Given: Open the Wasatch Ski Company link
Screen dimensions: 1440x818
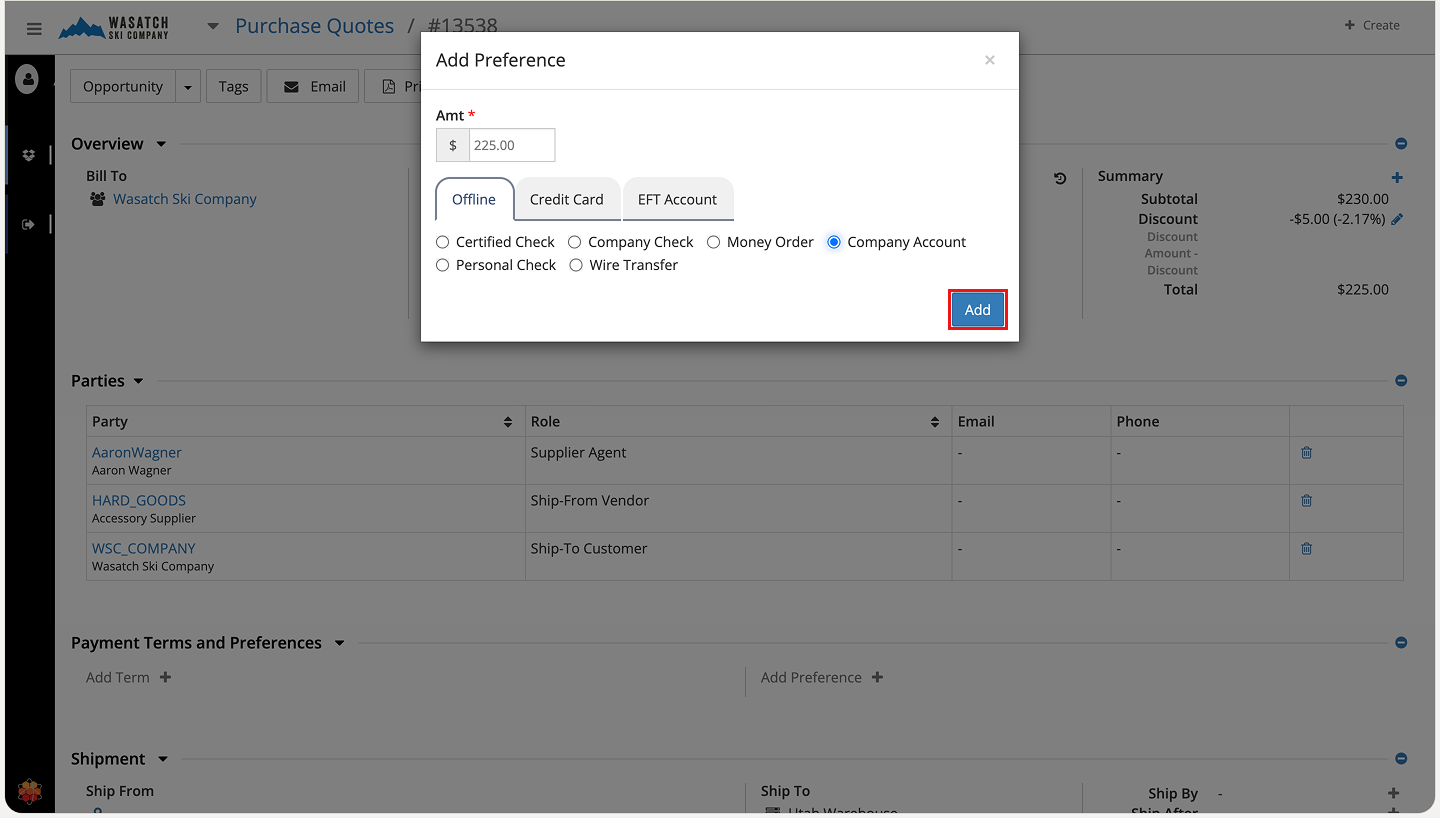Looking at the screenshot, I should 184,199.
